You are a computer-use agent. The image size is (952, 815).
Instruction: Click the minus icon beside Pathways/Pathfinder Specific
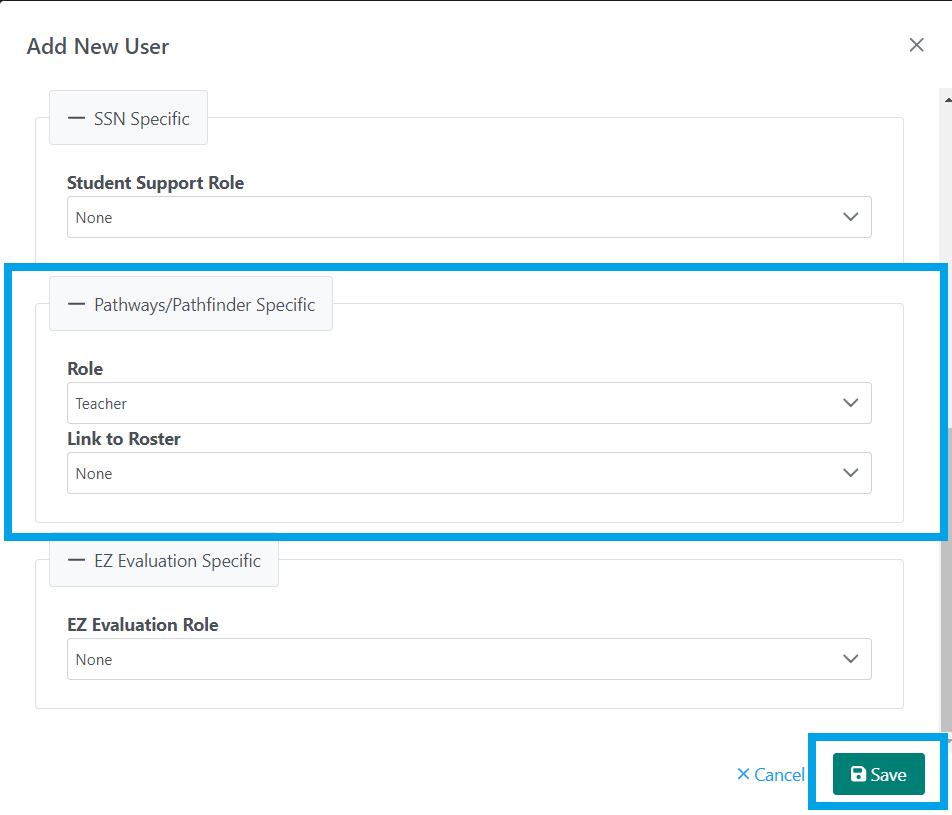[76, 304]
